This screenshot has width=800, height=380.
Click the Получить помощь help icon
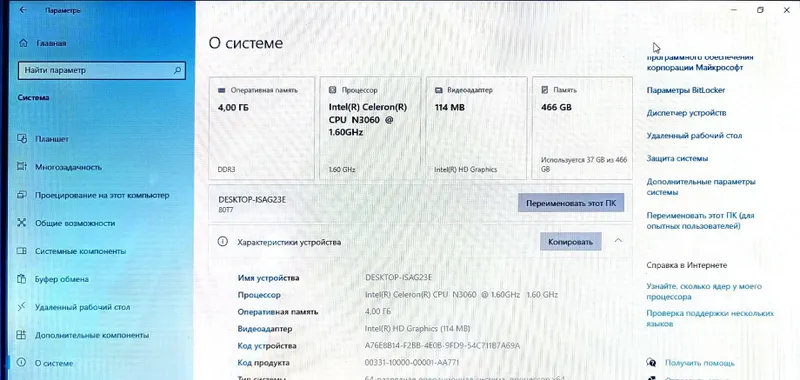pyautogui.click(x=651, y=363)
